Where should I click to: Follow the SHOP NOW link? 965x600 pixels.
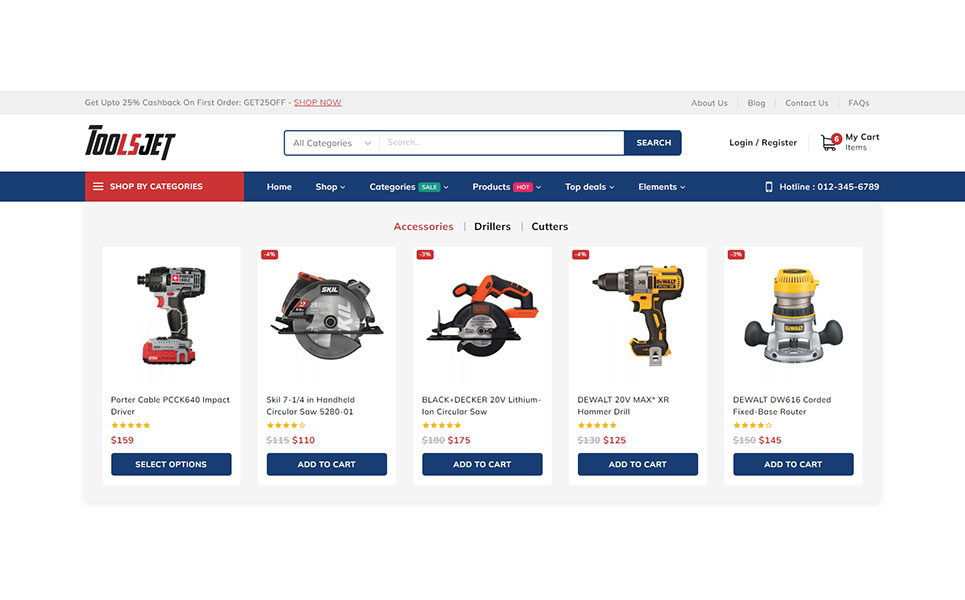coord(317,103)
